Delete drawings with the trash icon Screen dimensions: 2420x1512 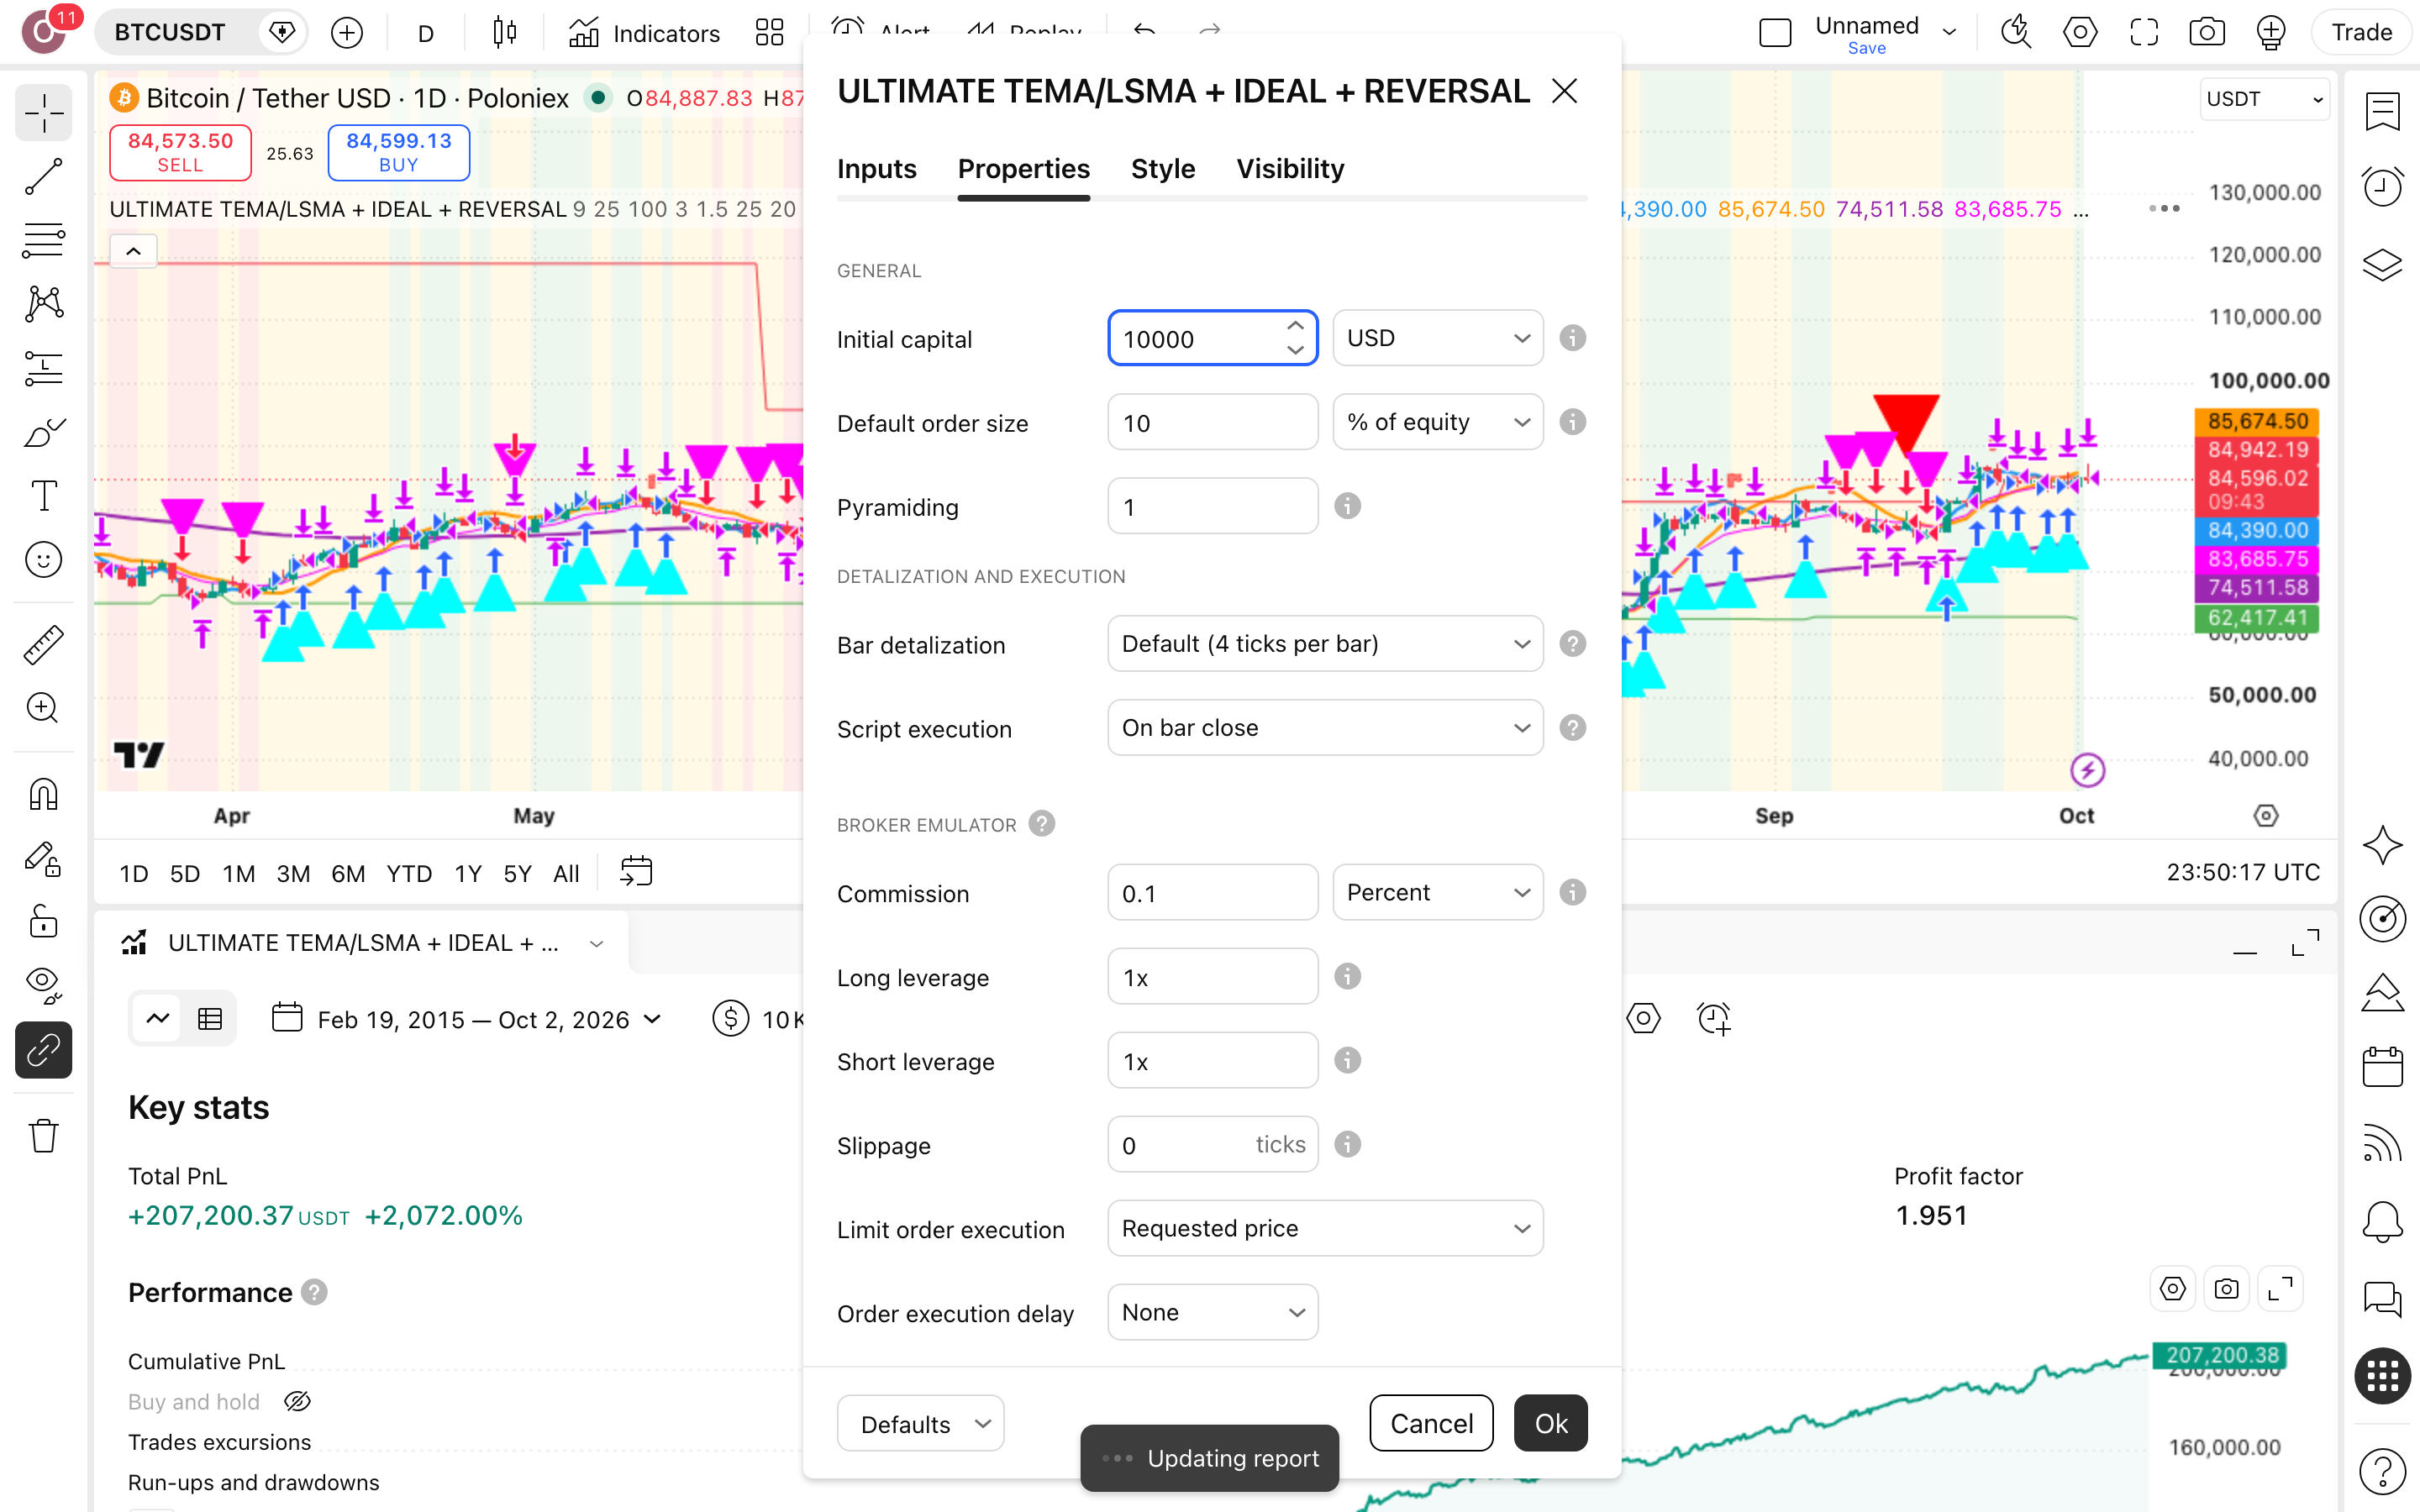click(x=43, y=1136)
